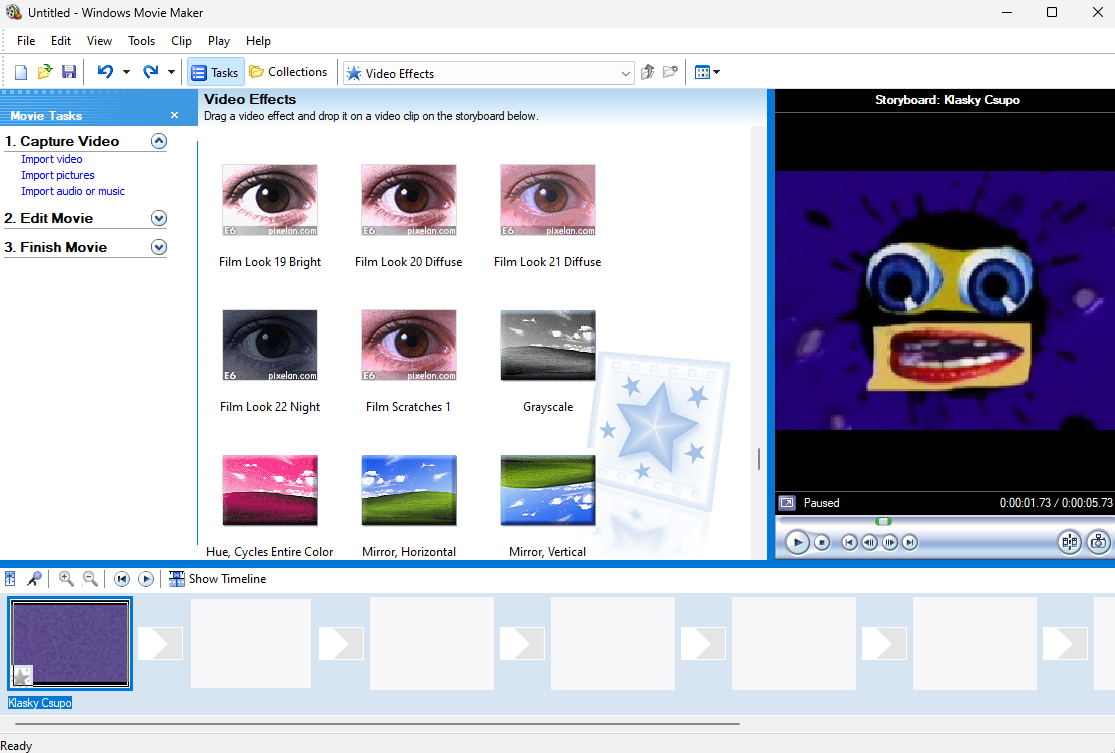Click the Zoom In magnifier on the timeline toolbar
Screen dimensions: 1115x753
click(x=65, y=578)
